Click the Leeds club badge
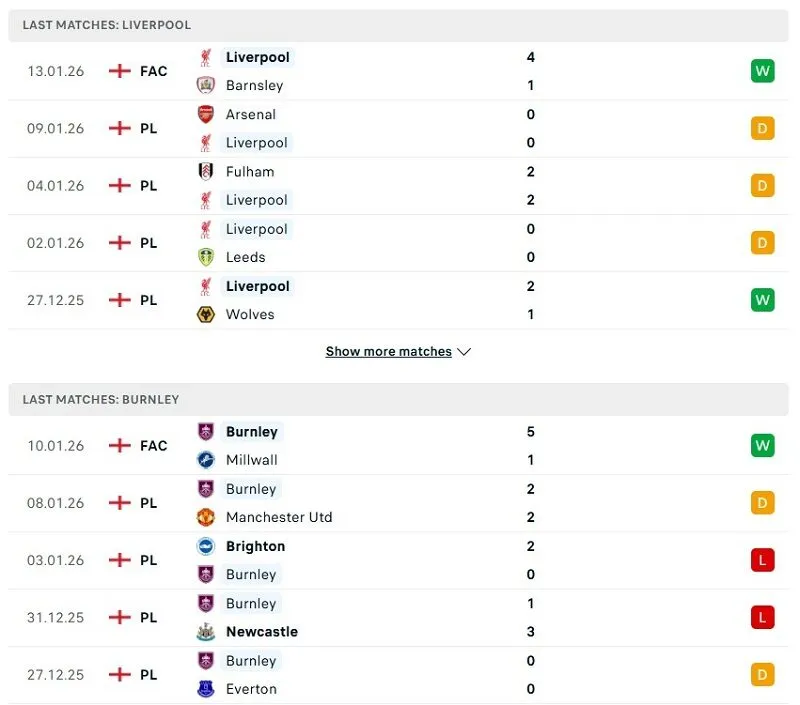 [x=206, y=257]
